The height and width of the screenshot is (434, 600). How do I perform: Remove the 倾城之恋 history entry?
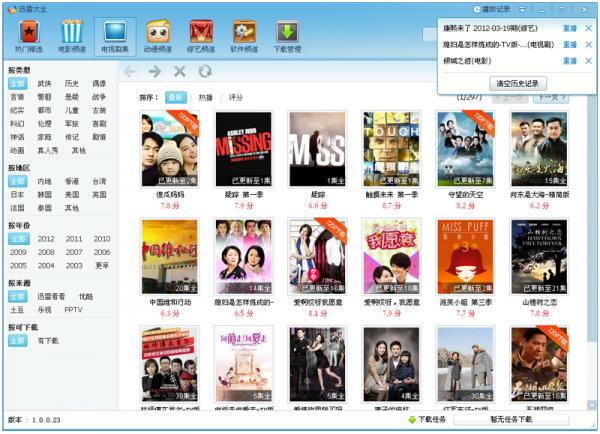[589, 61]
